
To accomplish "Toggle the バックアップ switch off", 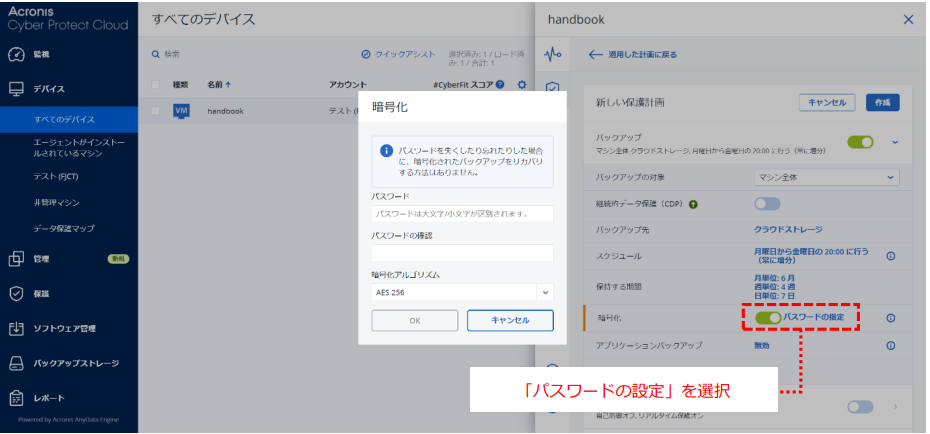I will point(860,143).
